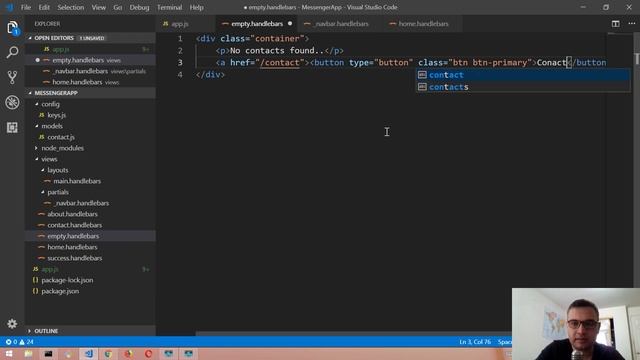Viewport: 640px width, 360px height.
Task: Open Windows Start menu
Action: [9, 353]
